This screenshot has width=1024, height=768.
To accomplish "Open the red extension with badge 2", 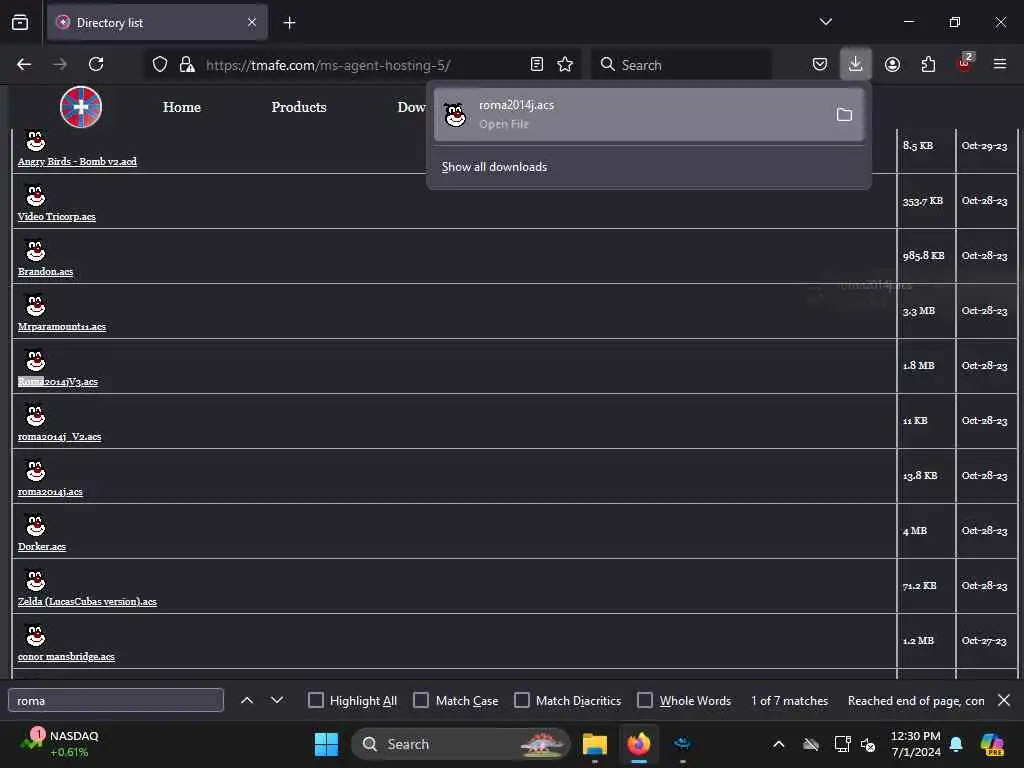I will (965, 63).
